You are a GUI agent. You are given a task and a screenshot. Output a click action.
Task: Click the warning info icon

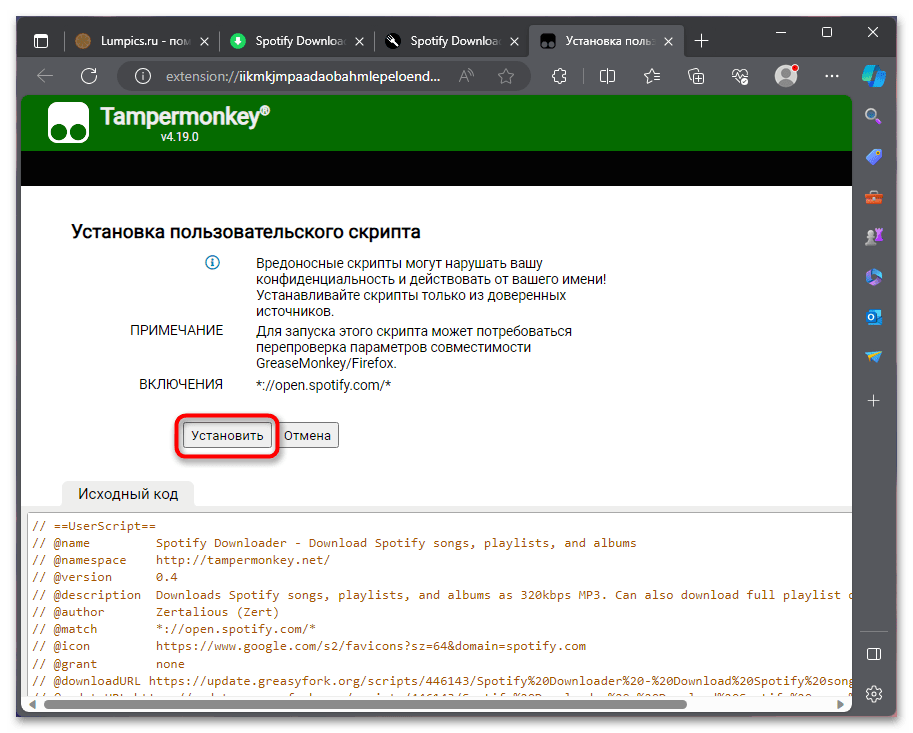click(213, 263)
